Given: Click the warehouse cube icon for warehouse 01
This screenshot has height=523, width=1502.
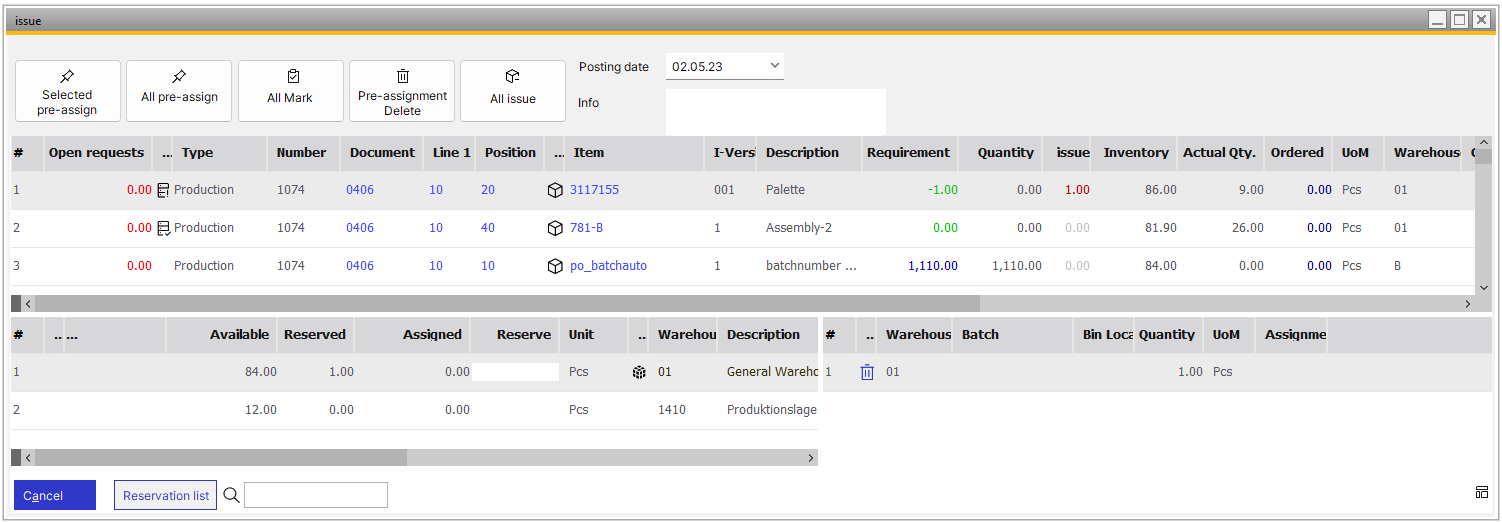Looking at the screenshot, I should pyautogui.click(x=640, y=372).
